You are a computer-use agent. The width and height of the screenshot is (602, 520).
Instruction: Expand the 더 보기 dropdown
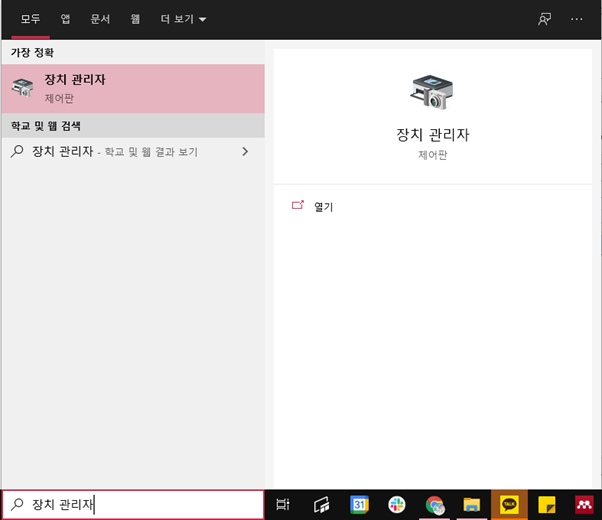click(x=183, y=19)
